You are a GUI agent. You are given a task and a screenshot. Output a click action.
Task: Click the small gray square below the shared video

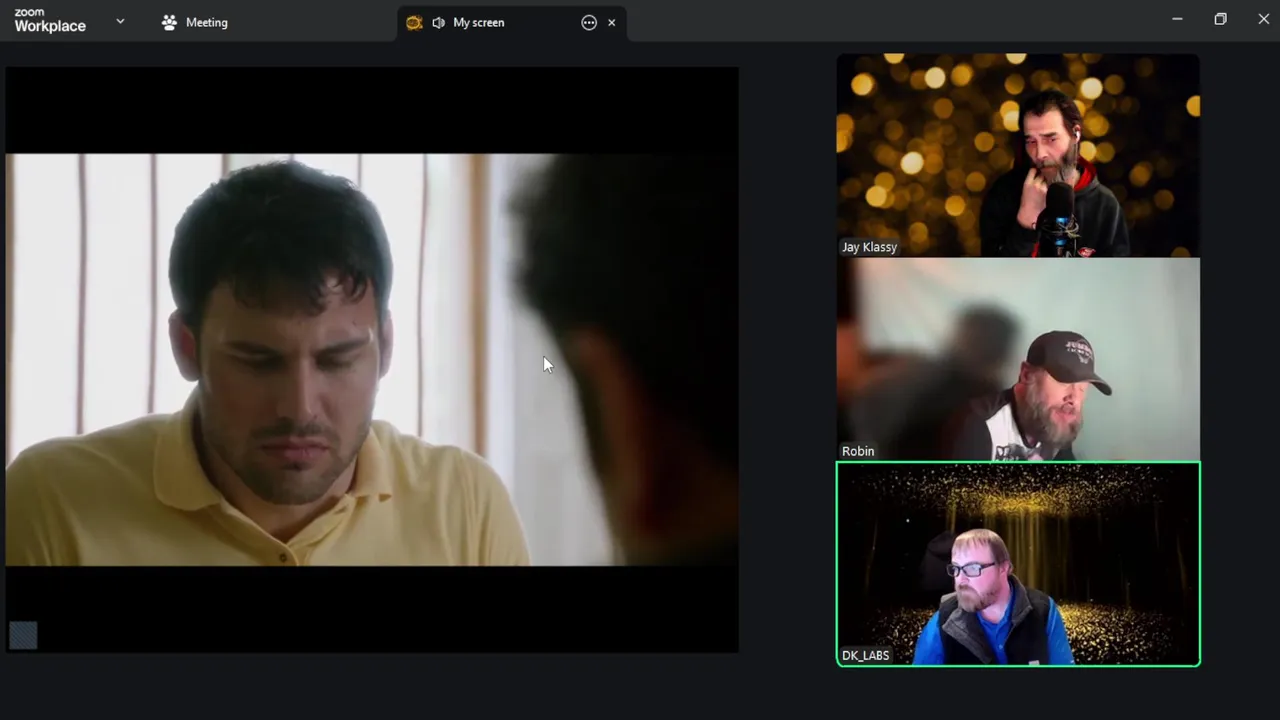click(23, 635)
